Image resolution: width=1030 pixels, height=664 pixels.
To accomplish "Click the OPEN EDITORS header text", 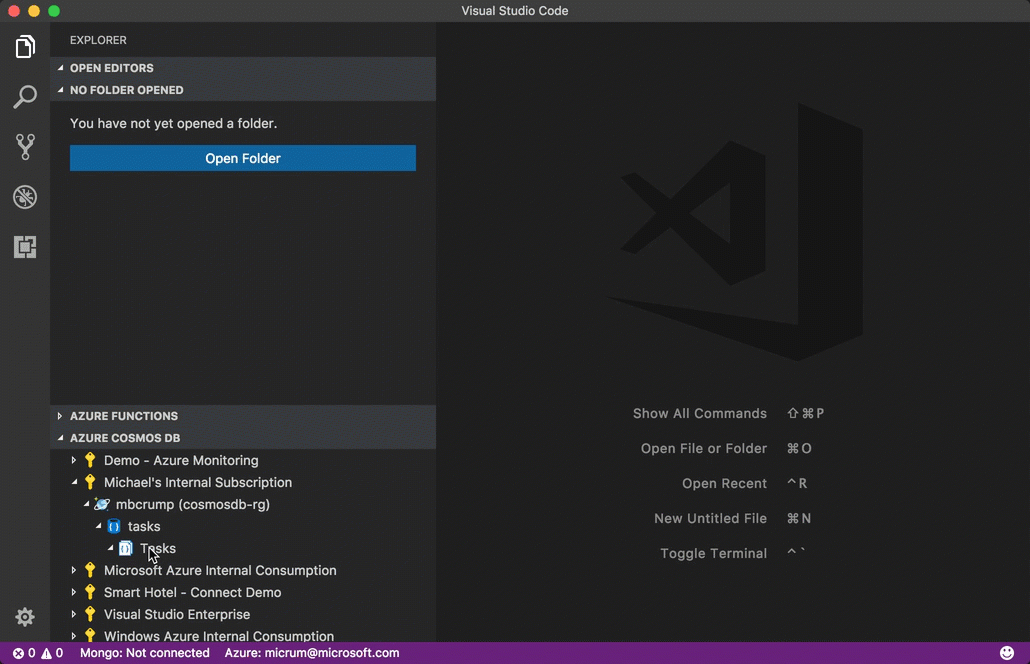I will coord(112,68).
